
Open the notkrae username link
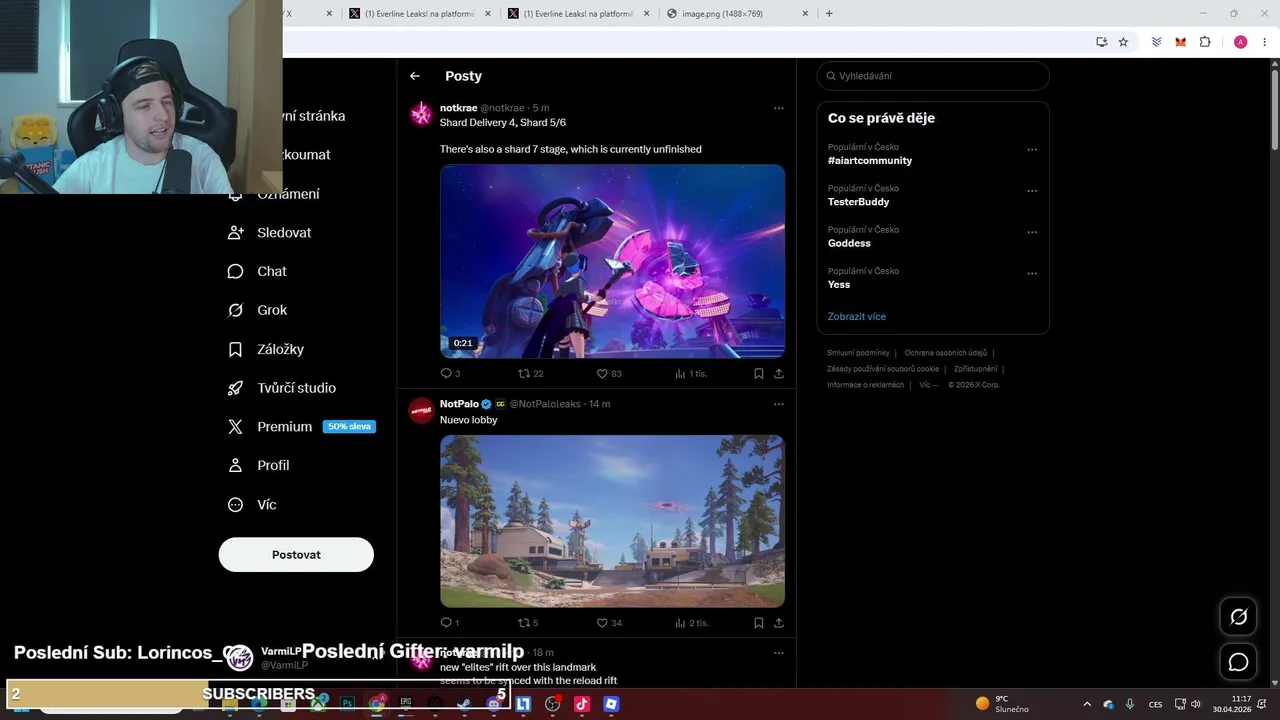point(458,108)
